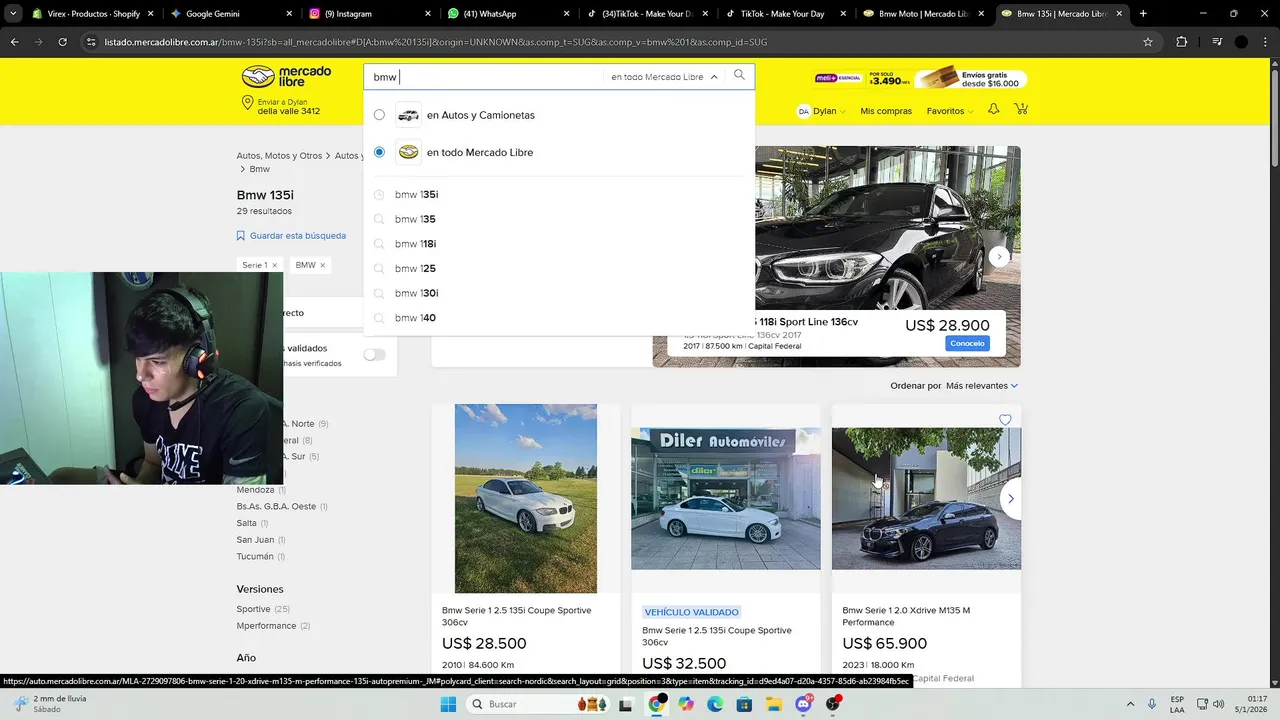The height and width of the screenshot is (720, 1280).
Task: Open the shopping cart icon
Action: 1021,109
